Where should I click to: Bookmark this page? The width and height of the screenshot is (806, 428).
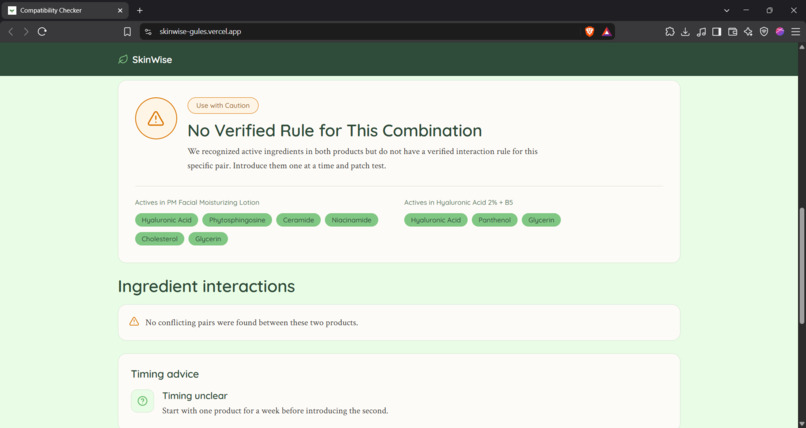127,32
